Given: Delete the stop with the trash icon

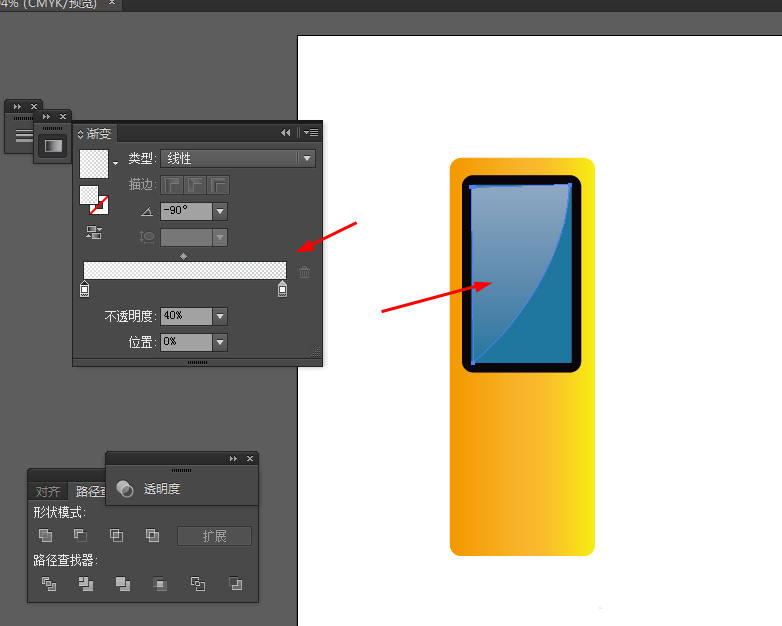Looking at the screenshot, I should (x=304, y=272).
